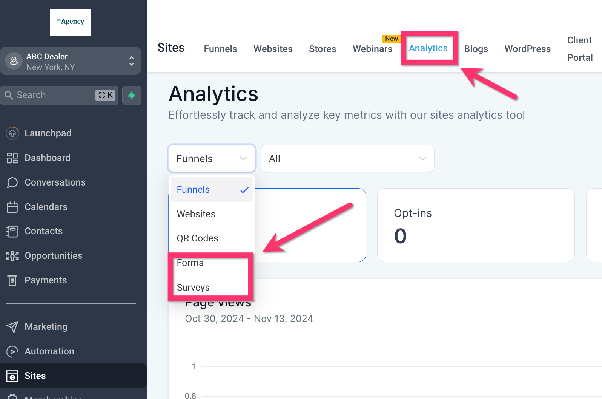Switch to the Stores tab

[x=322, y=49]
